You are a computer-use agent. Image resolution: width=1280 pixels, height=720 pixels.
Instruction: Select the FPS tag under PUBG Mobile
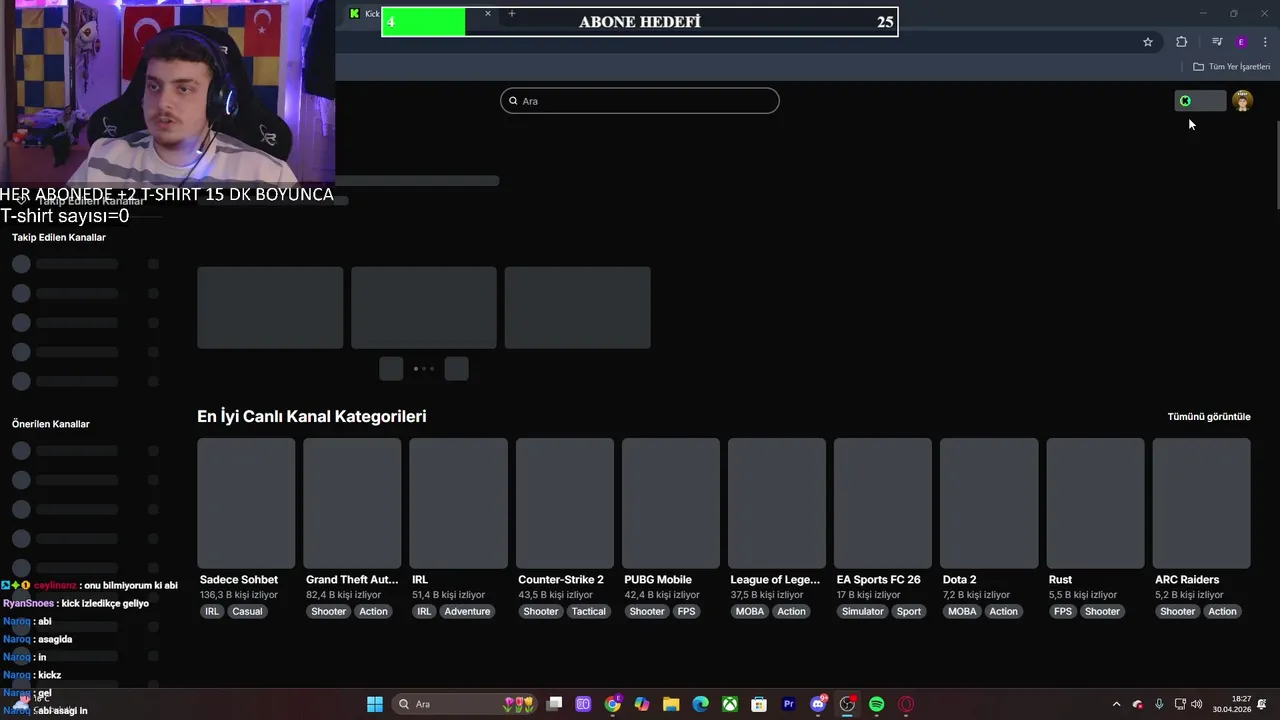click(686, 612)
